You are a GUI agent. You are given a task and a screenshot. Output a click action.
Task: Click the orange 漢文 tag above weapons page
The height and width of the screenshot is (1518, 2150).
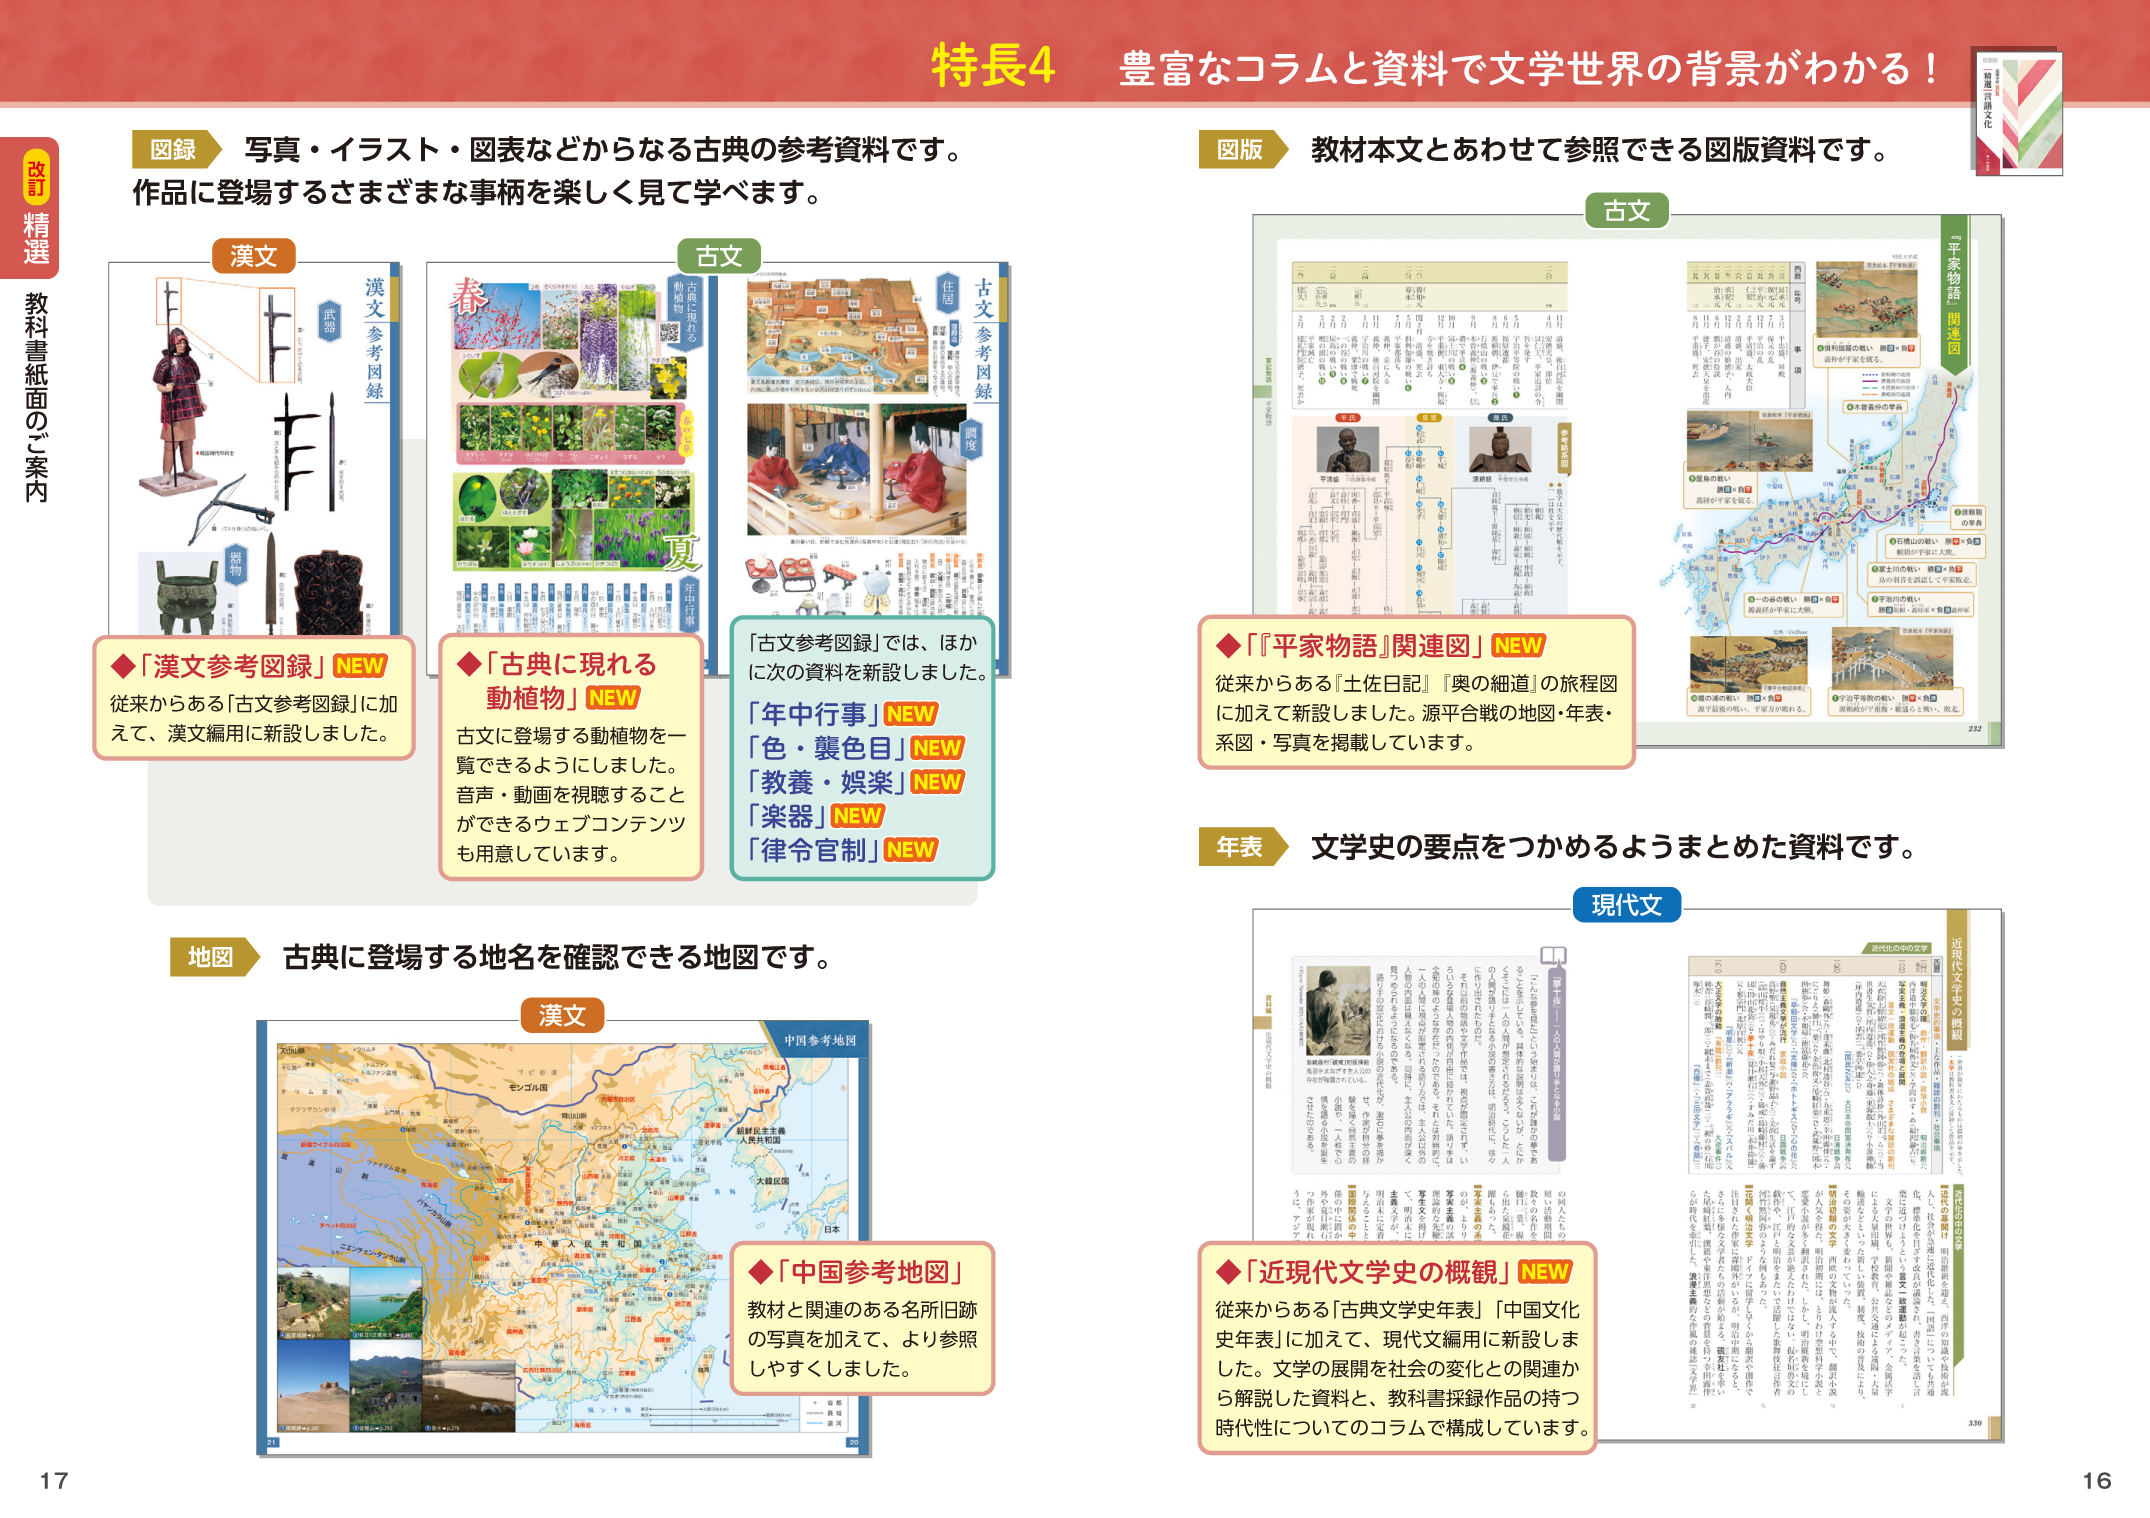(254, 256)
